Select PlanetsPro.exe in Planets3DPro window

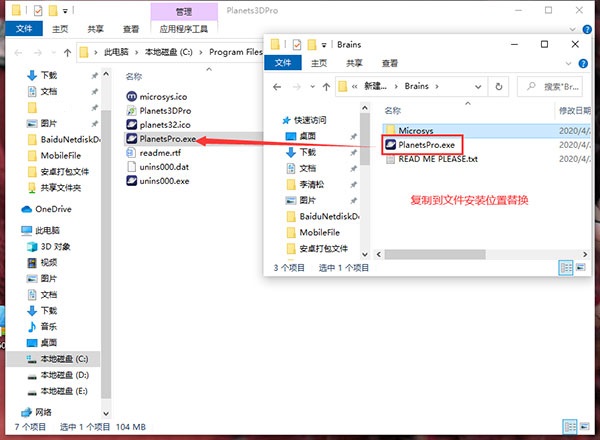tap(161, 139)
